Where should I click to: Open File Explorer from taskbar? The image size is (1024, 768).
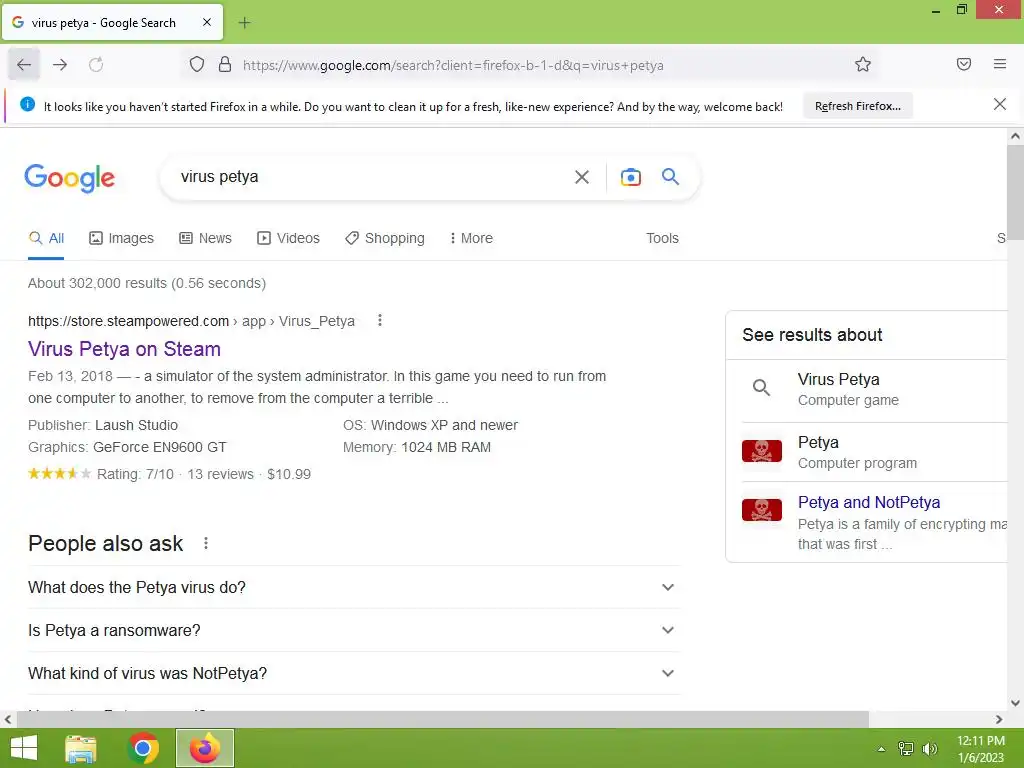pyautogui.click(x=81, y=748)
